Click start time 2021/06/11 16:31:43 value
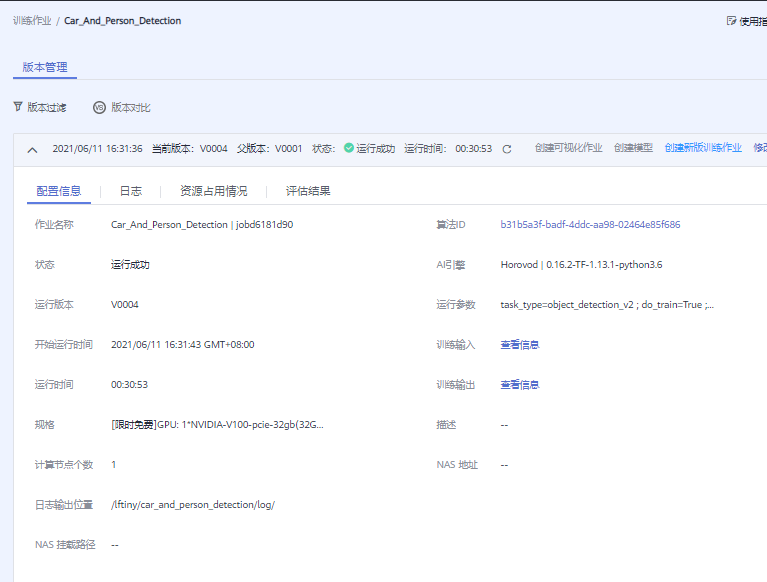 (x=182, y=344)
